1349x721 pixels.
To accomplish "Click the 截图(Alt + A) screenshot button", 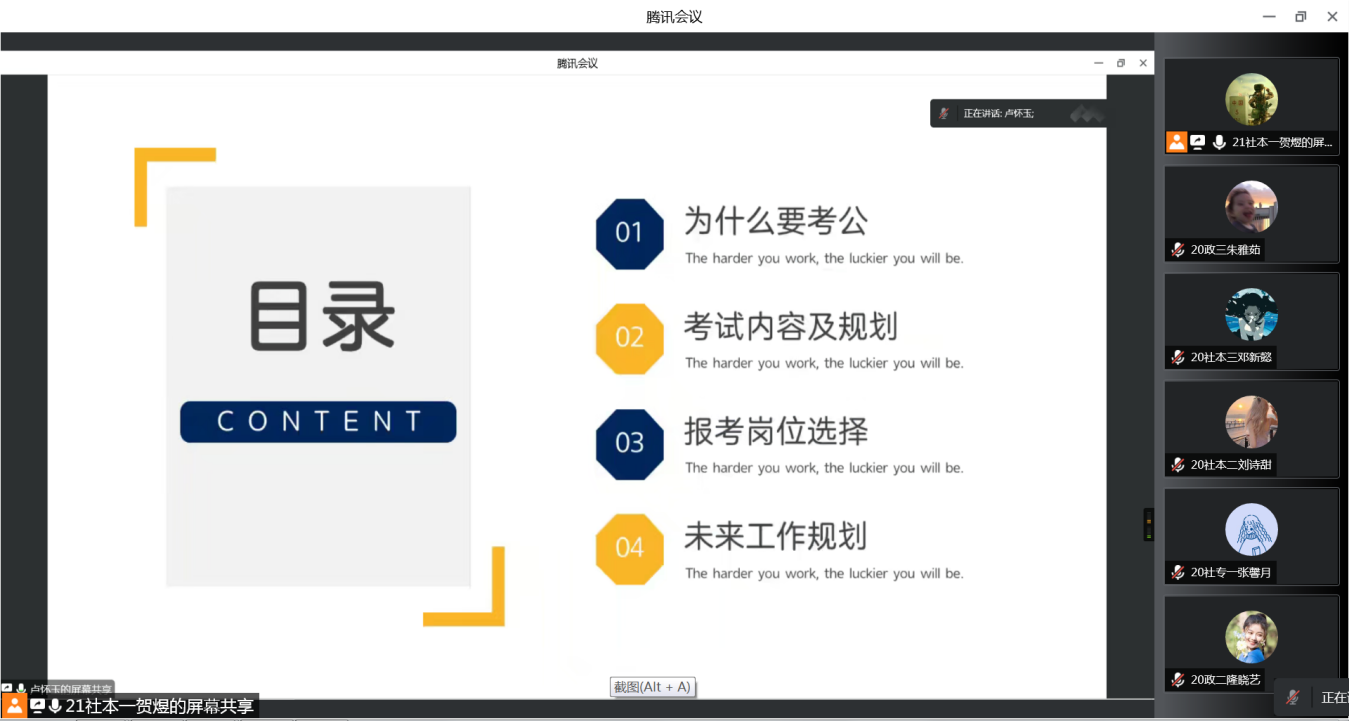I will point(652,687).
